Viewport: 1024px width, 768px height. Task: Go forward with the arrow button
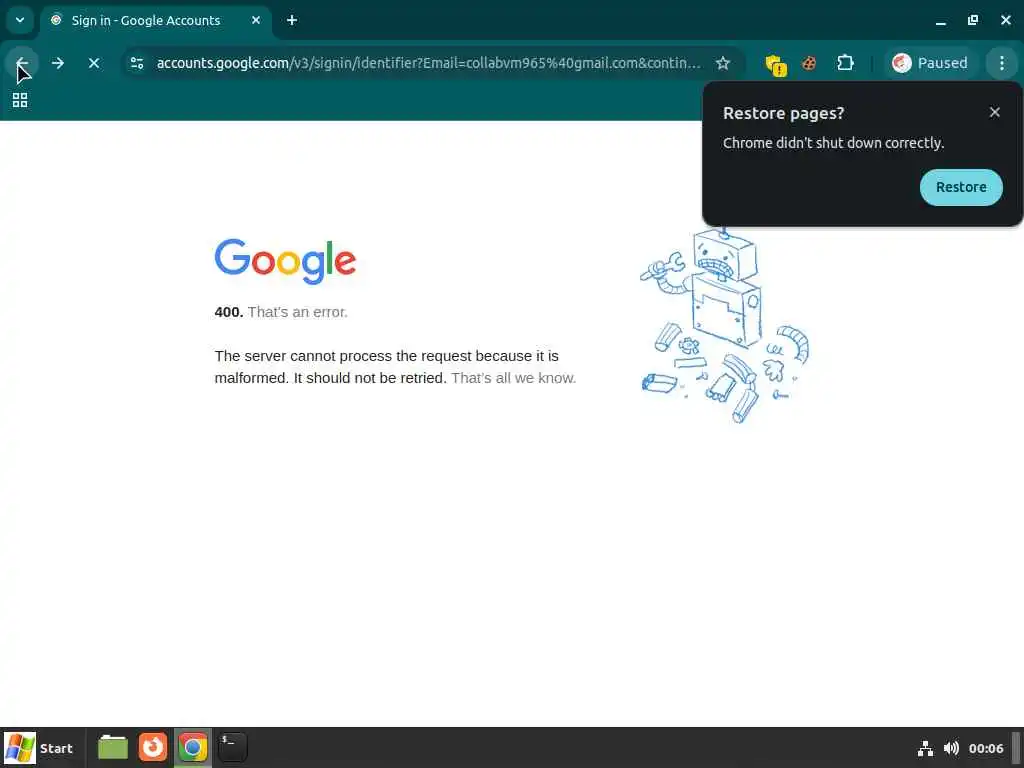point(57,63)
